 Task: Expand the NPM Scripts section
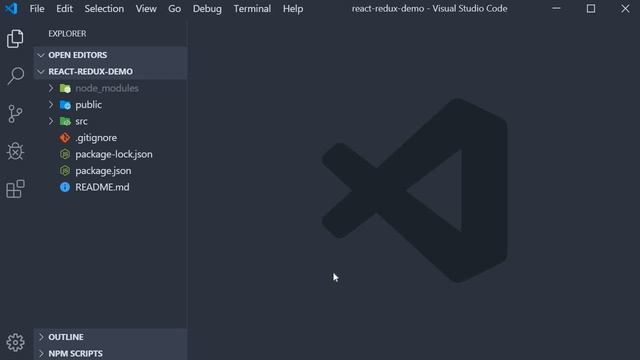click(41, 353)
